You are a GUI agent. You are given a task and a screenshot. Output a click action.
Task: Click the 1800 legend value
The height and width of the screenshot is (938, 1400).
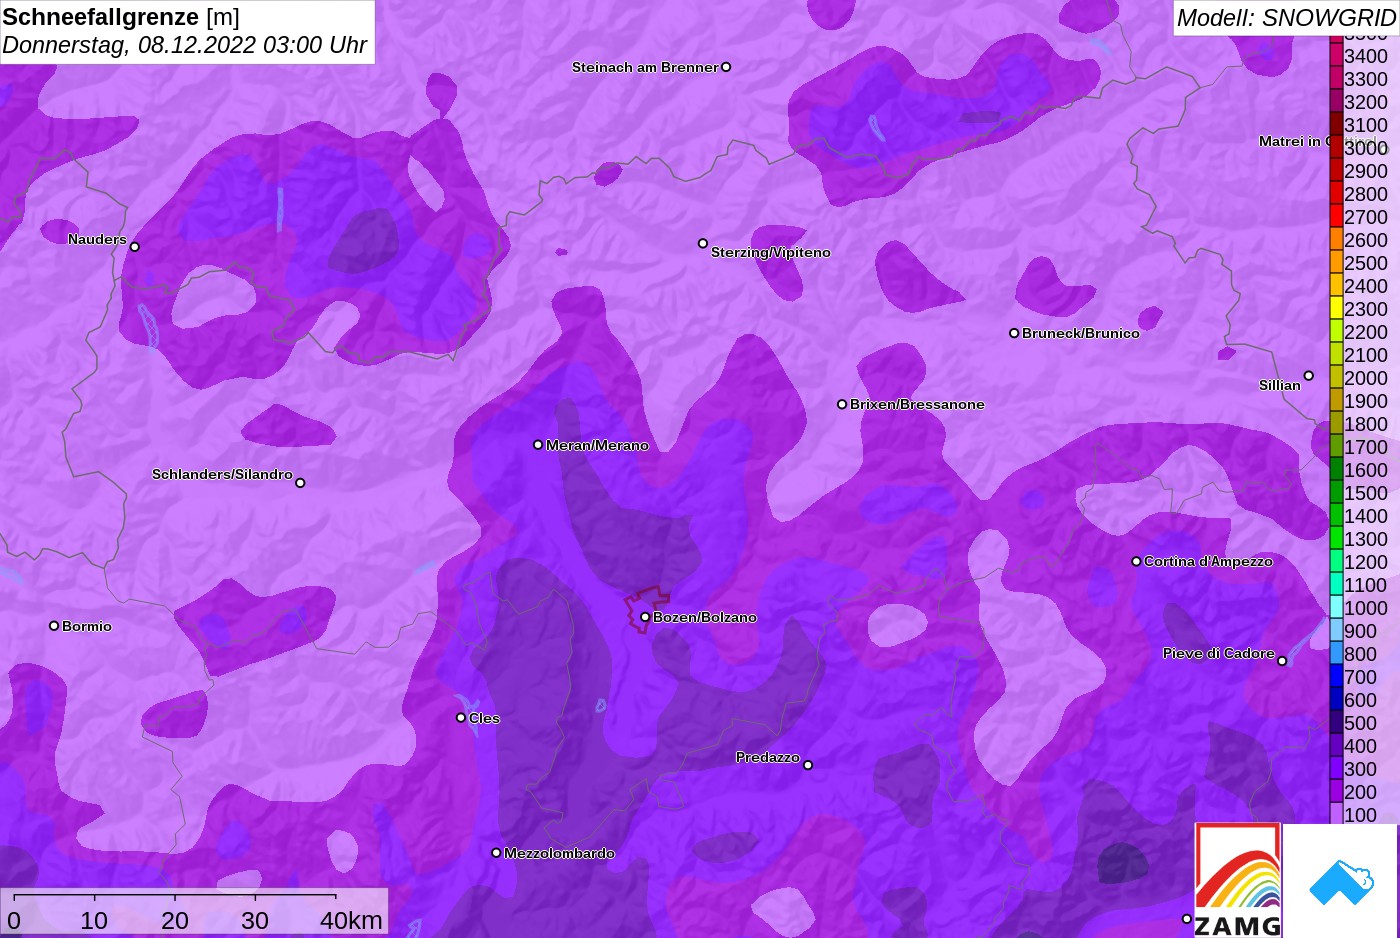coord(1366,424)
